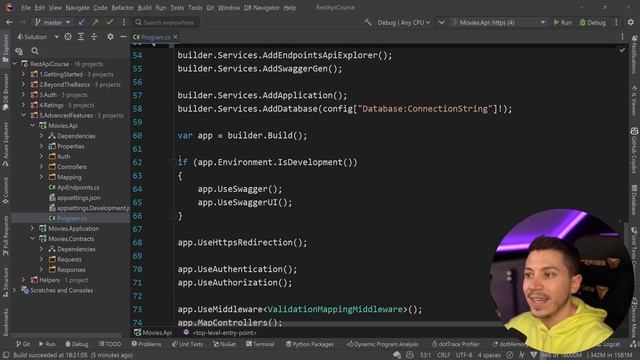Open appsettings.json file
The height and width of the screenshot is (360, 640).
click(x=78, y=198)
